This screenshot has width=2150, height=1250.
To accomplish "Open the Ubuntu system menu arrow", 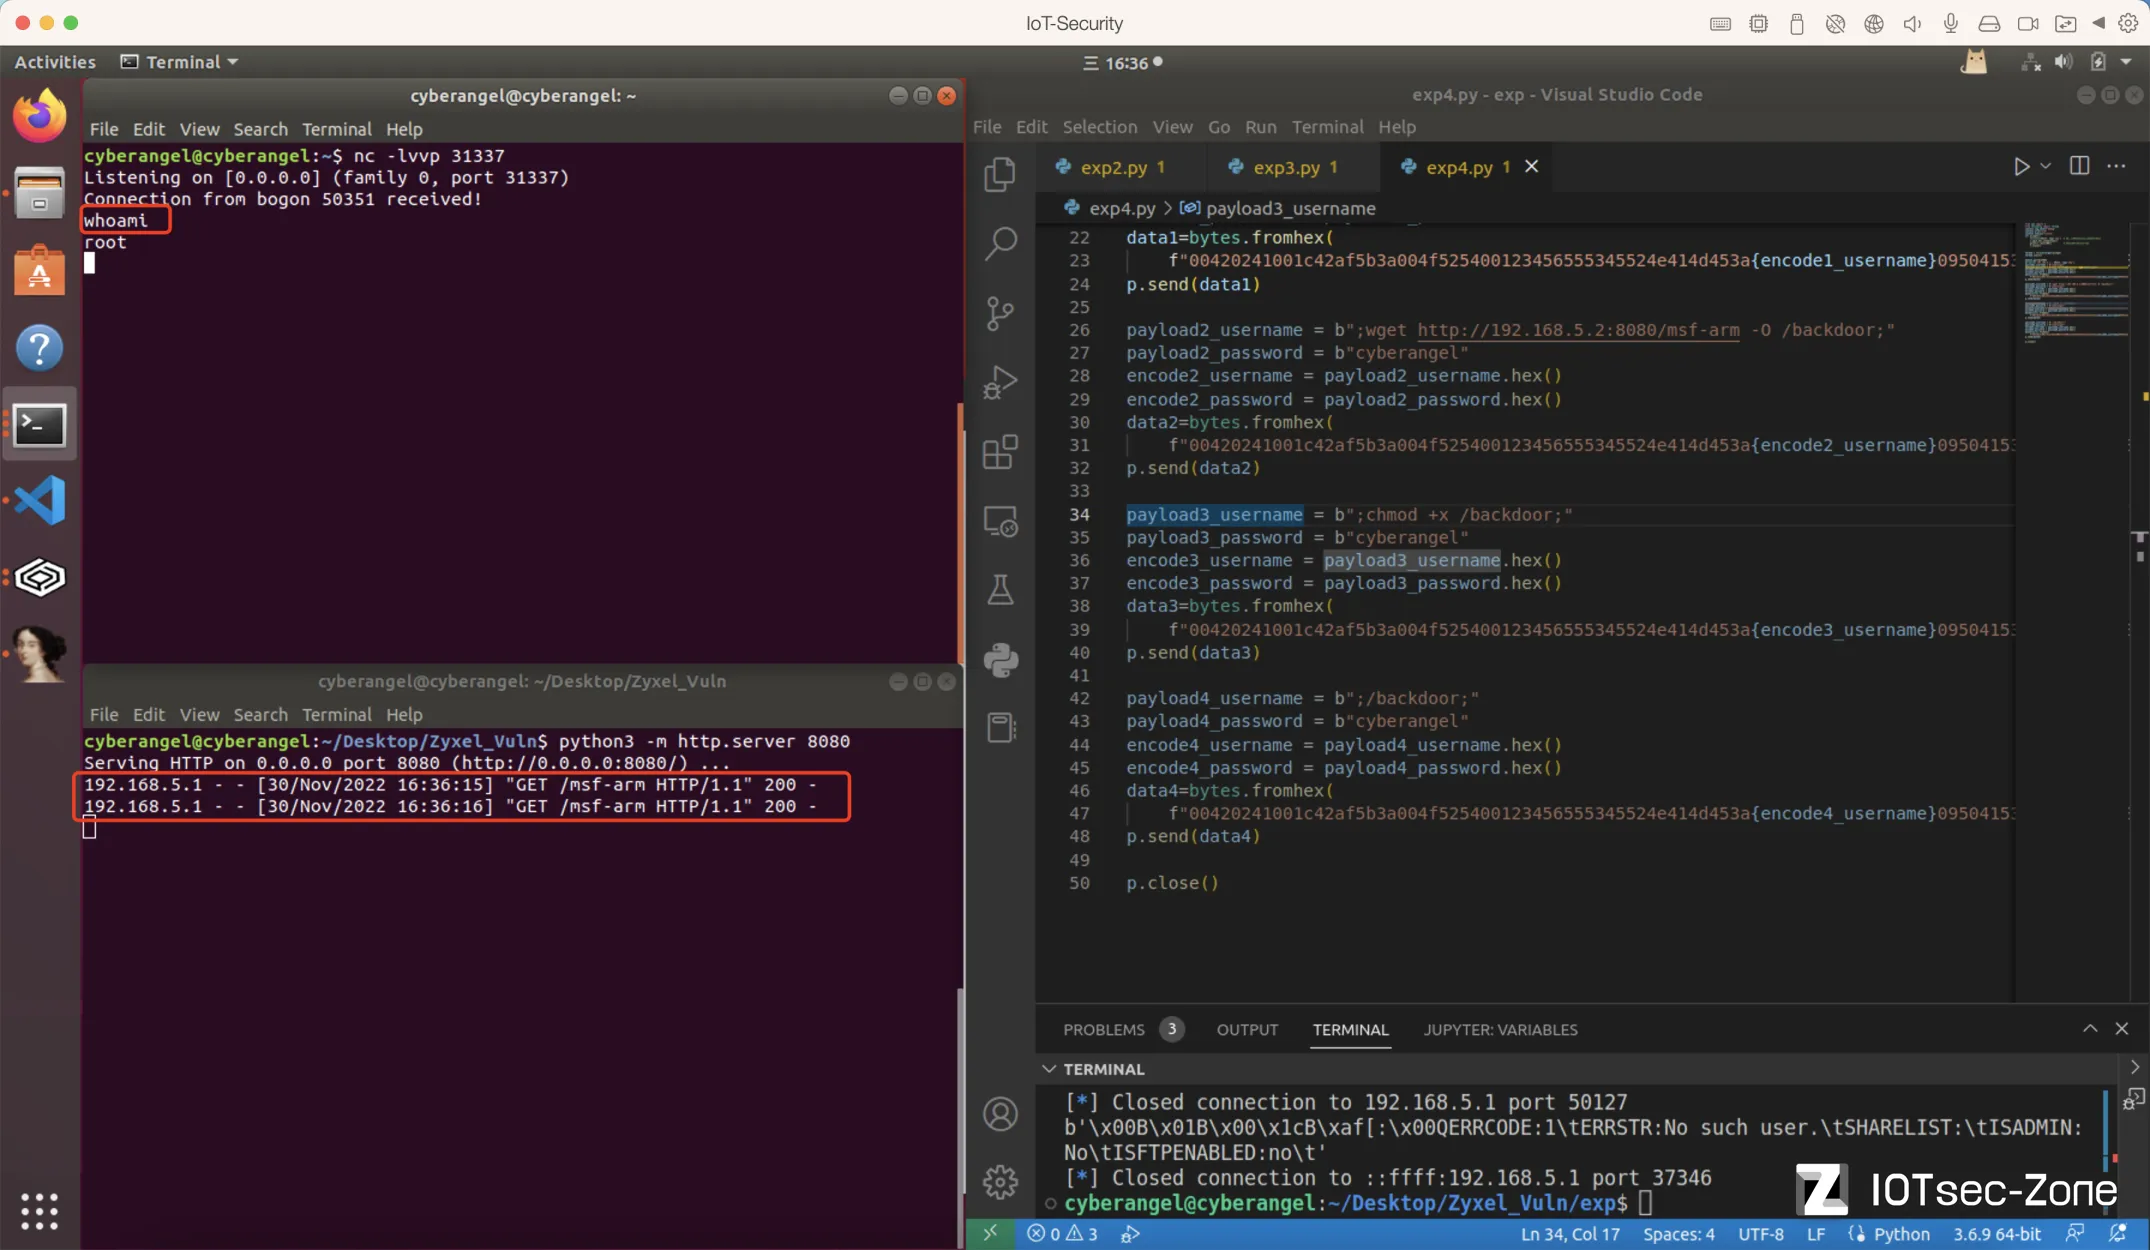I will pos(2126,62).
